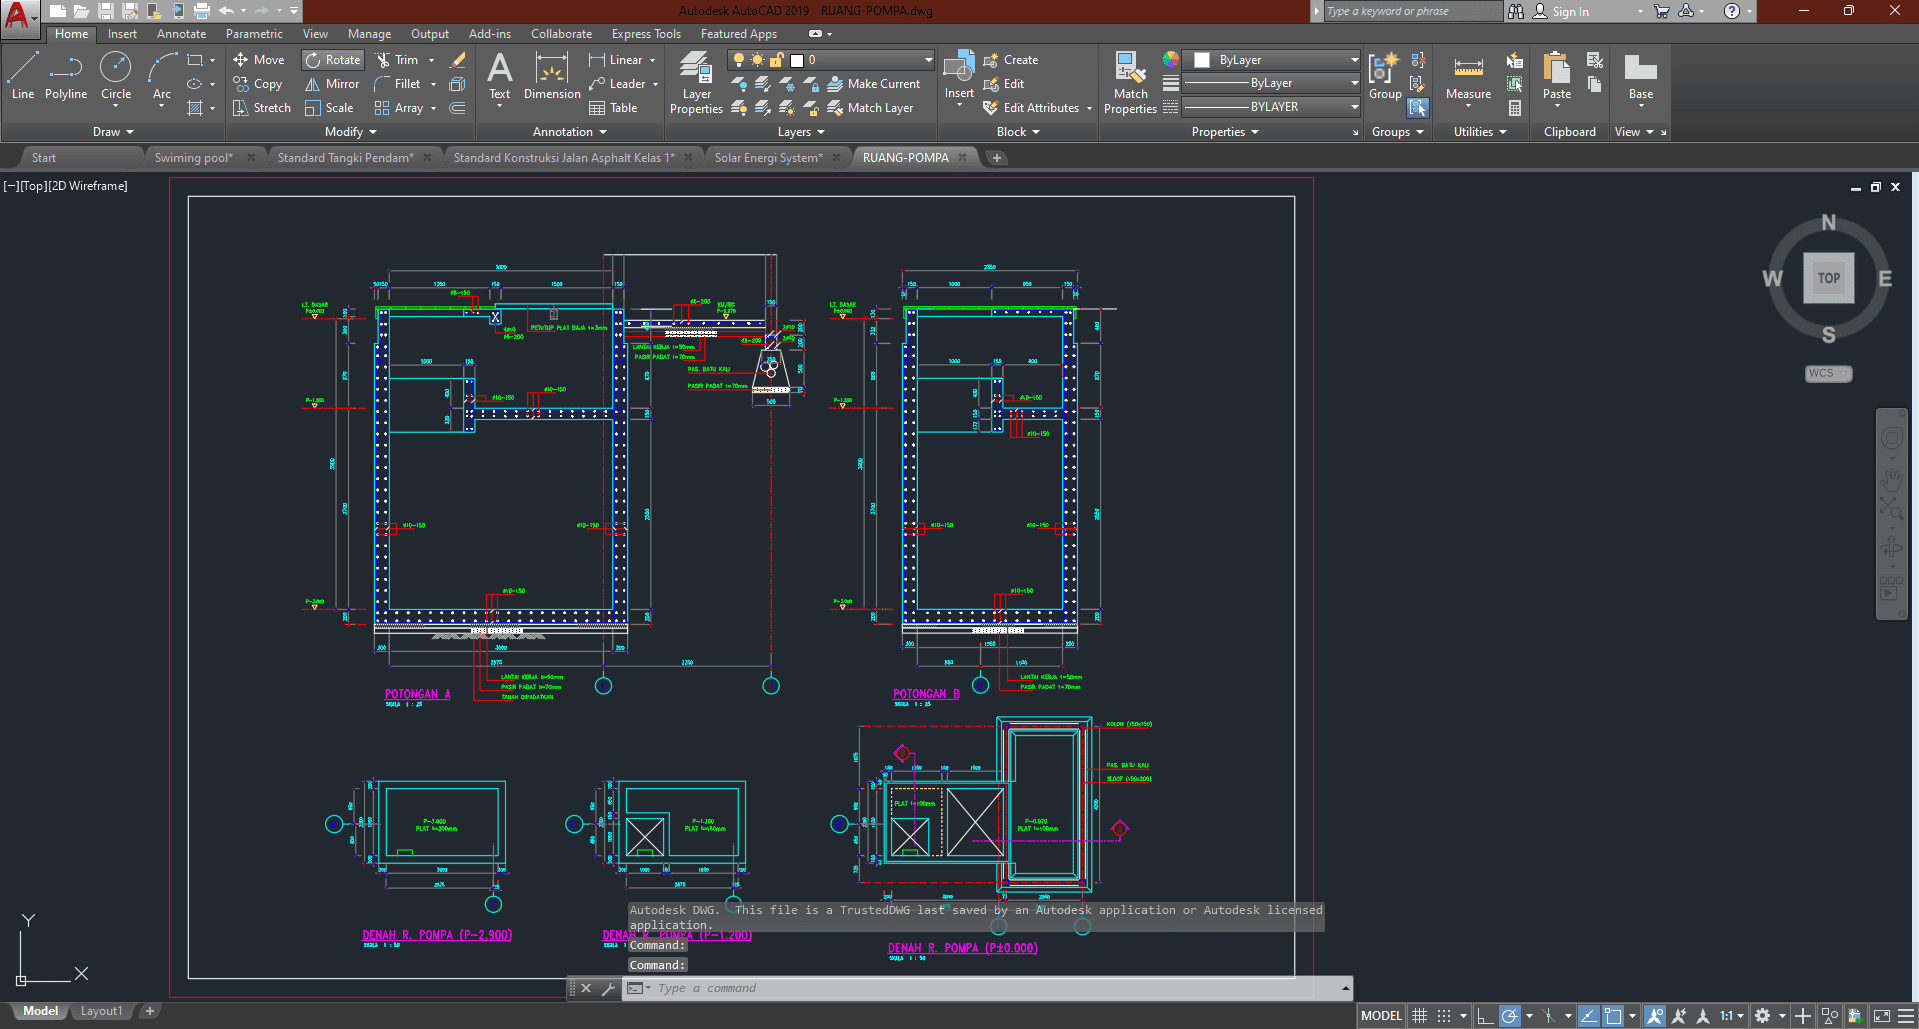Toggle polar tracking in status bar

[1510, 1016]
